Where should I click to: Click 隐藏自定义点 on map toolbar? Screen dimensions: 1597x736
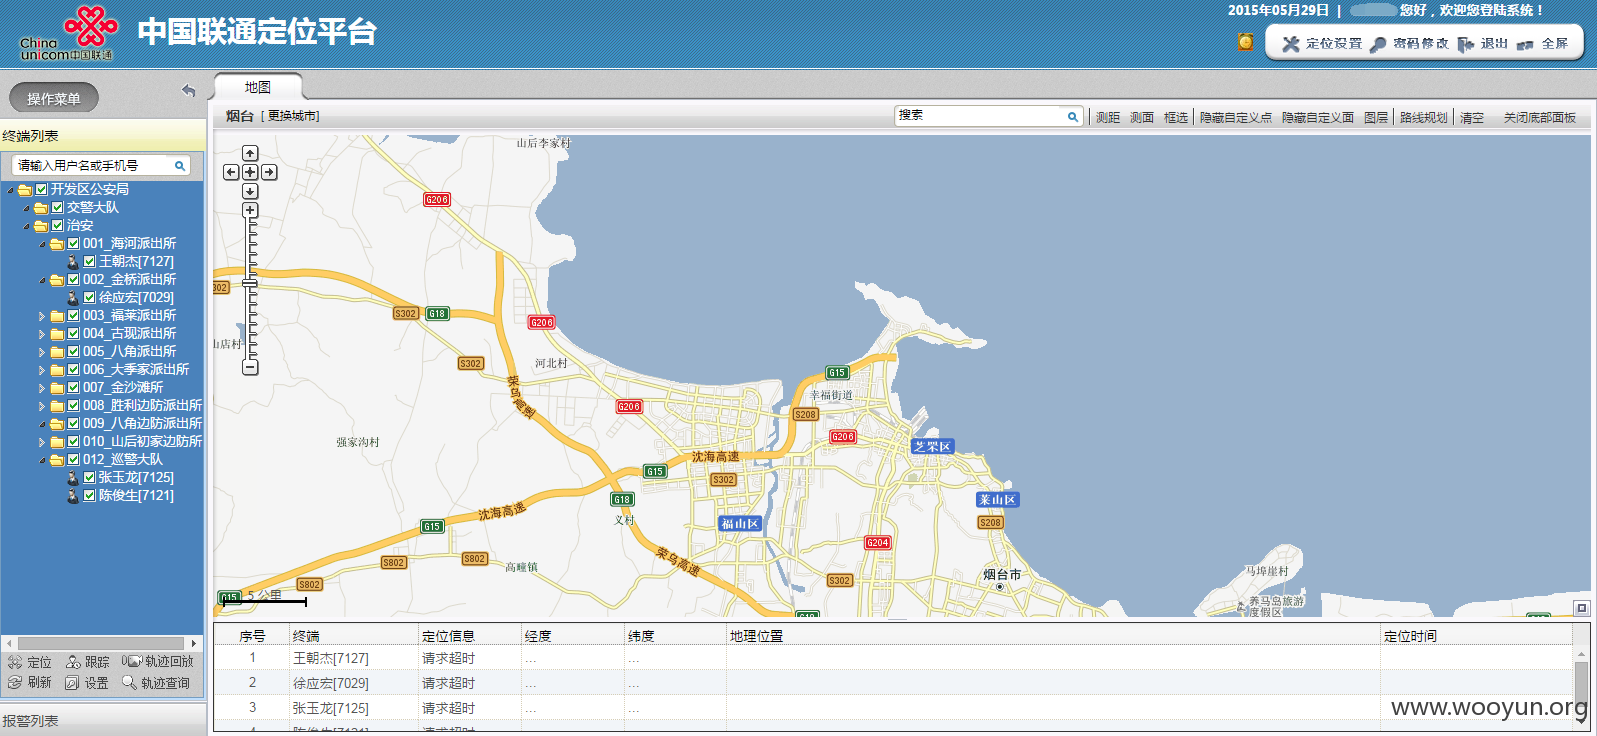pos(1236,117)
